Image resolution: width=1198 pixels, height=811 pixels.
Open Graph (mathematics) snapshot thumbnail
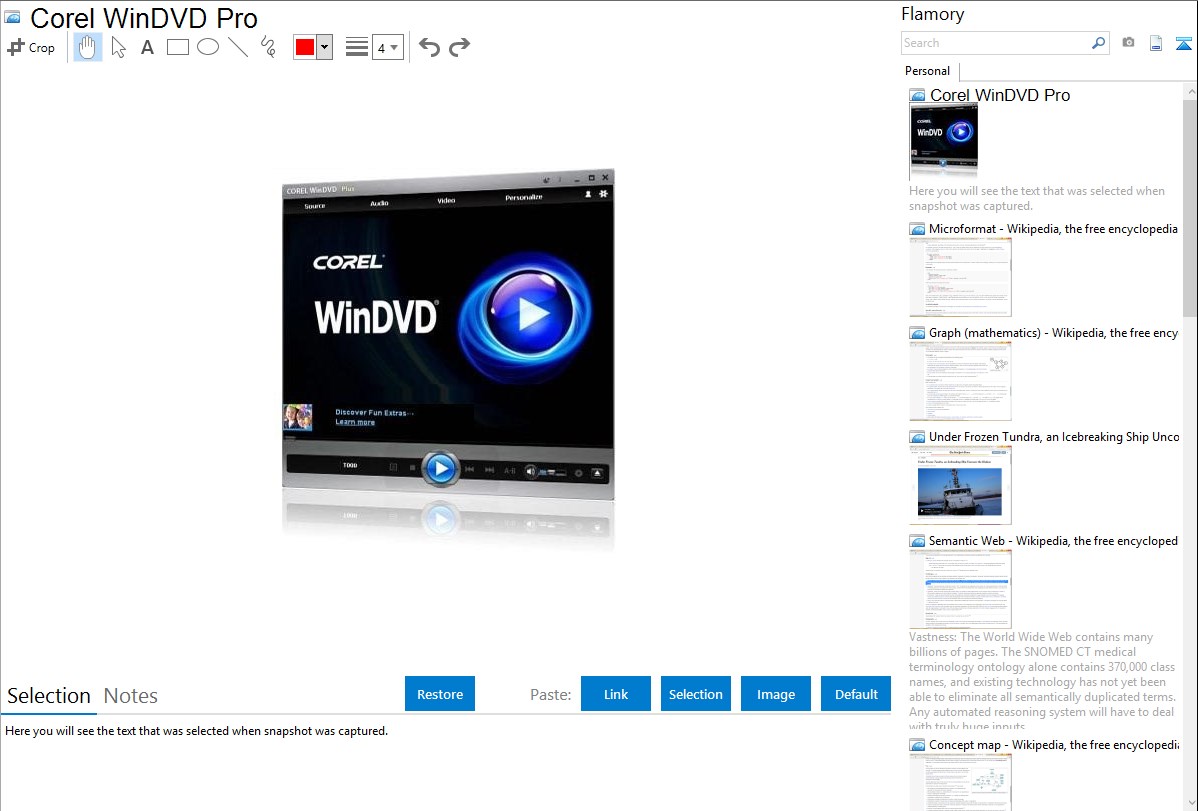click(960, 381)
